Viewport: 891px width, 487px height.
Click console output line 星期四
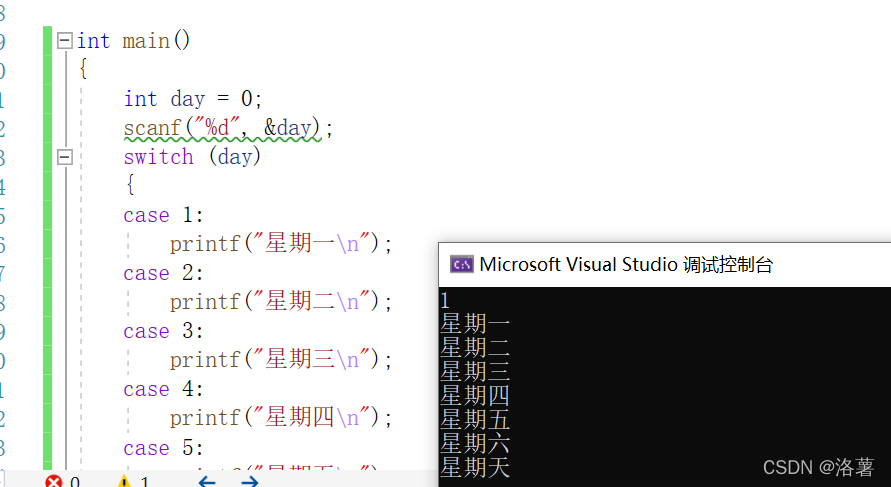[x=475, y=396]
